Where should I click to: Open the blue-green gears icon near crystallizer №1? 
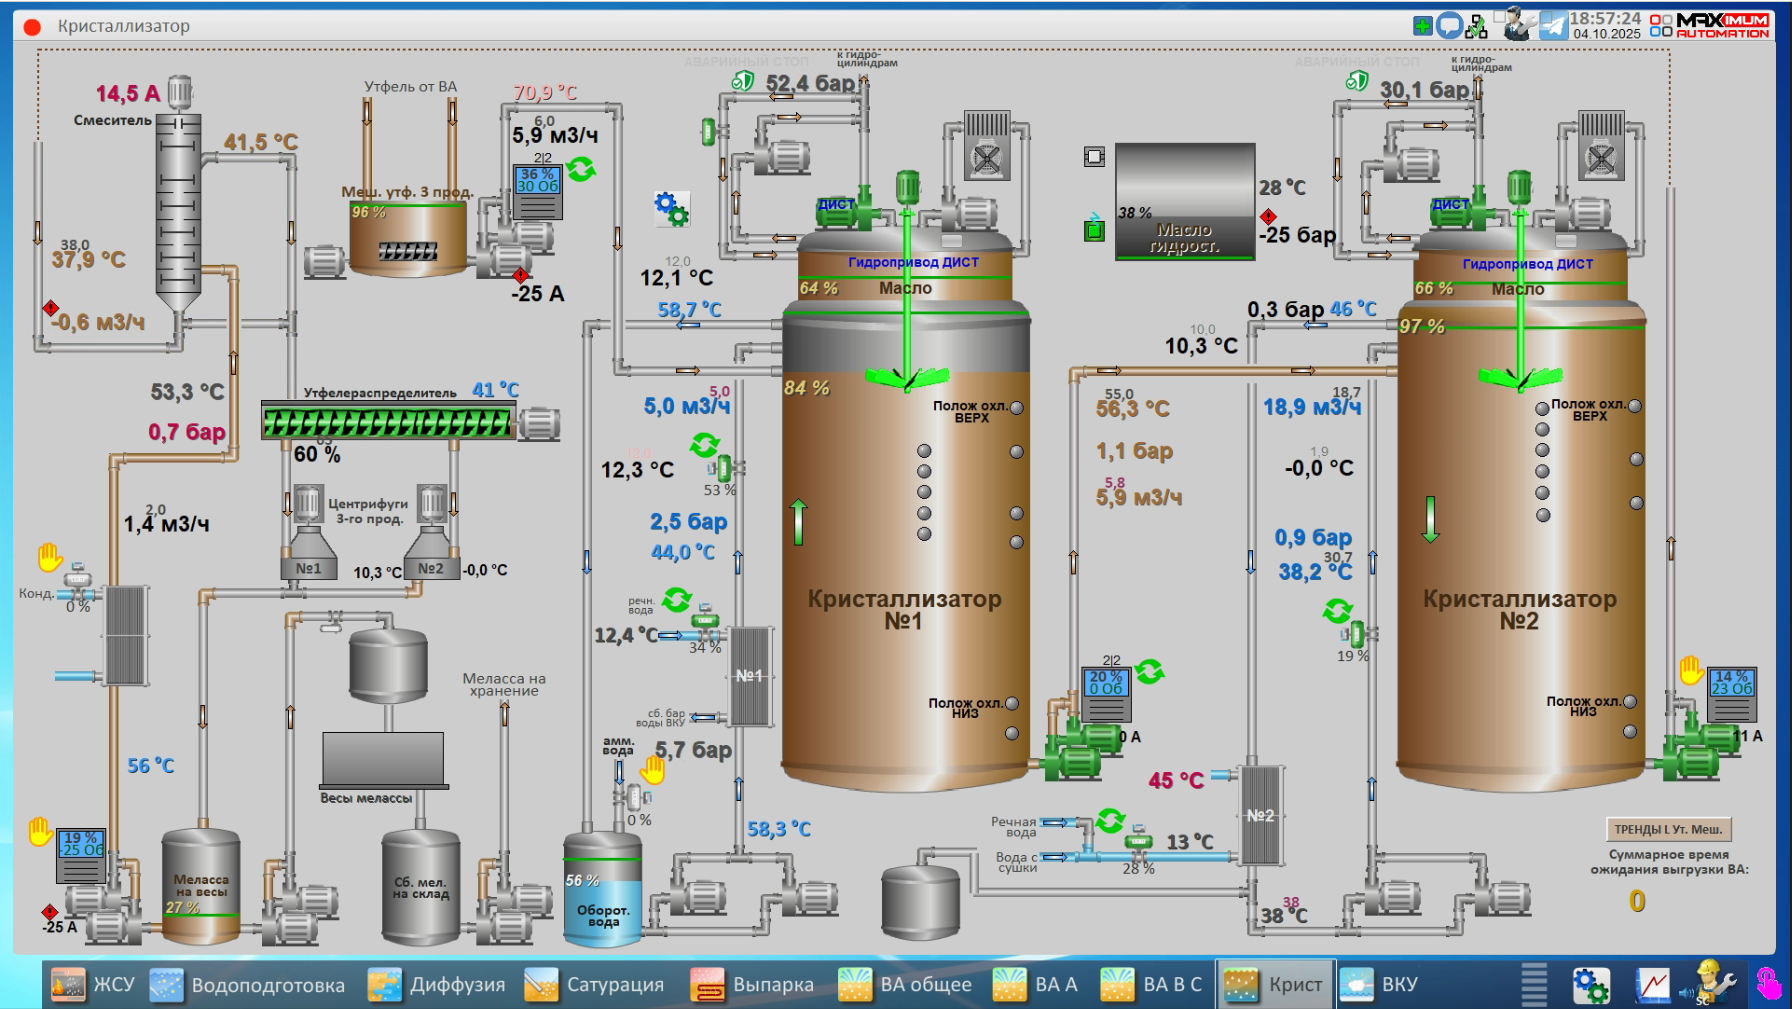pos(671,209)
